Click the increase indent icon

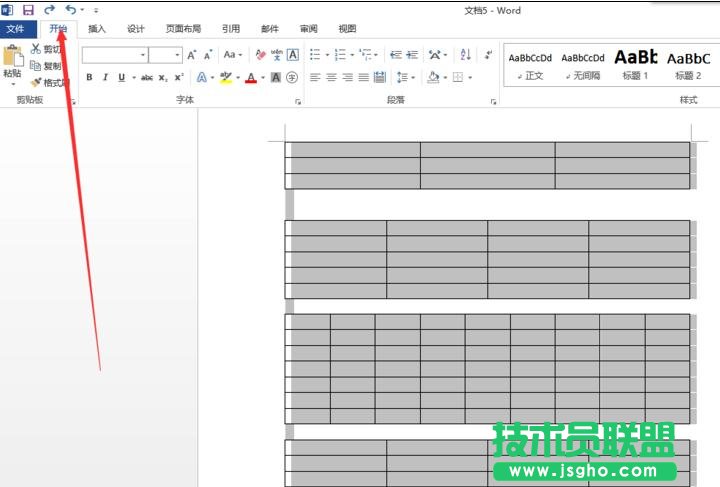point(412,55)
